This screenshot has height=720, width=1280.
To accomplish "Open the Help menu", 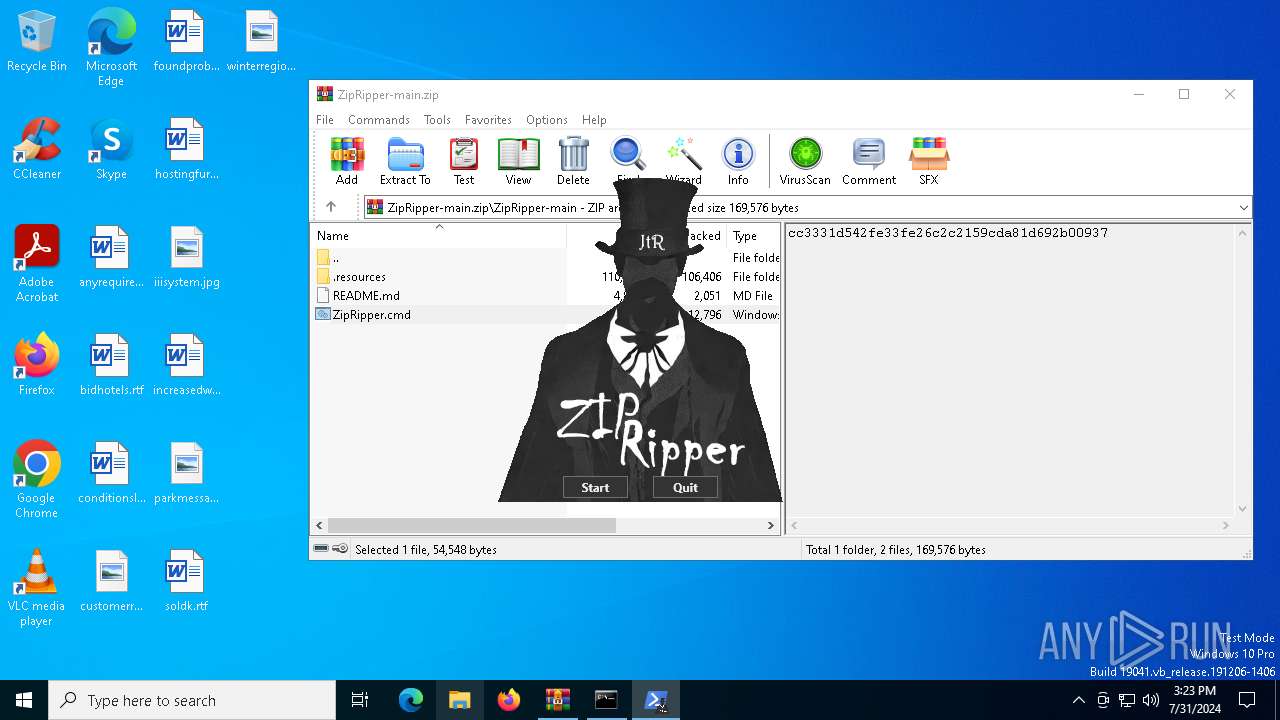I will [594, 119].
